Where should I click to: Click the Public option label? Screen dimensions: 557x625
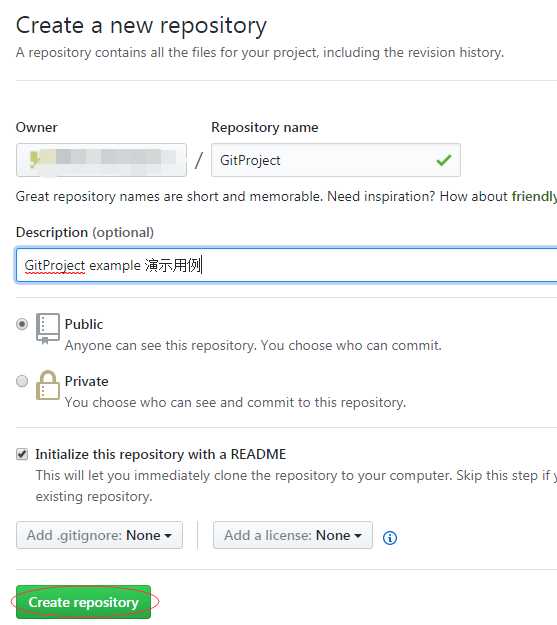pyautogui.click(x=84, y=324)
